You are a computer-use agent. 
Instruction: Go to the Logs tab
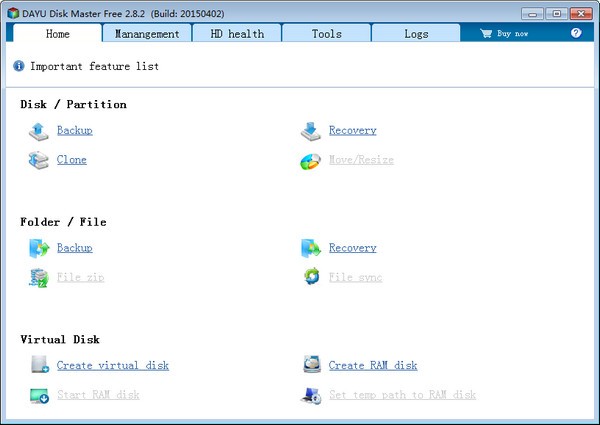416,33
